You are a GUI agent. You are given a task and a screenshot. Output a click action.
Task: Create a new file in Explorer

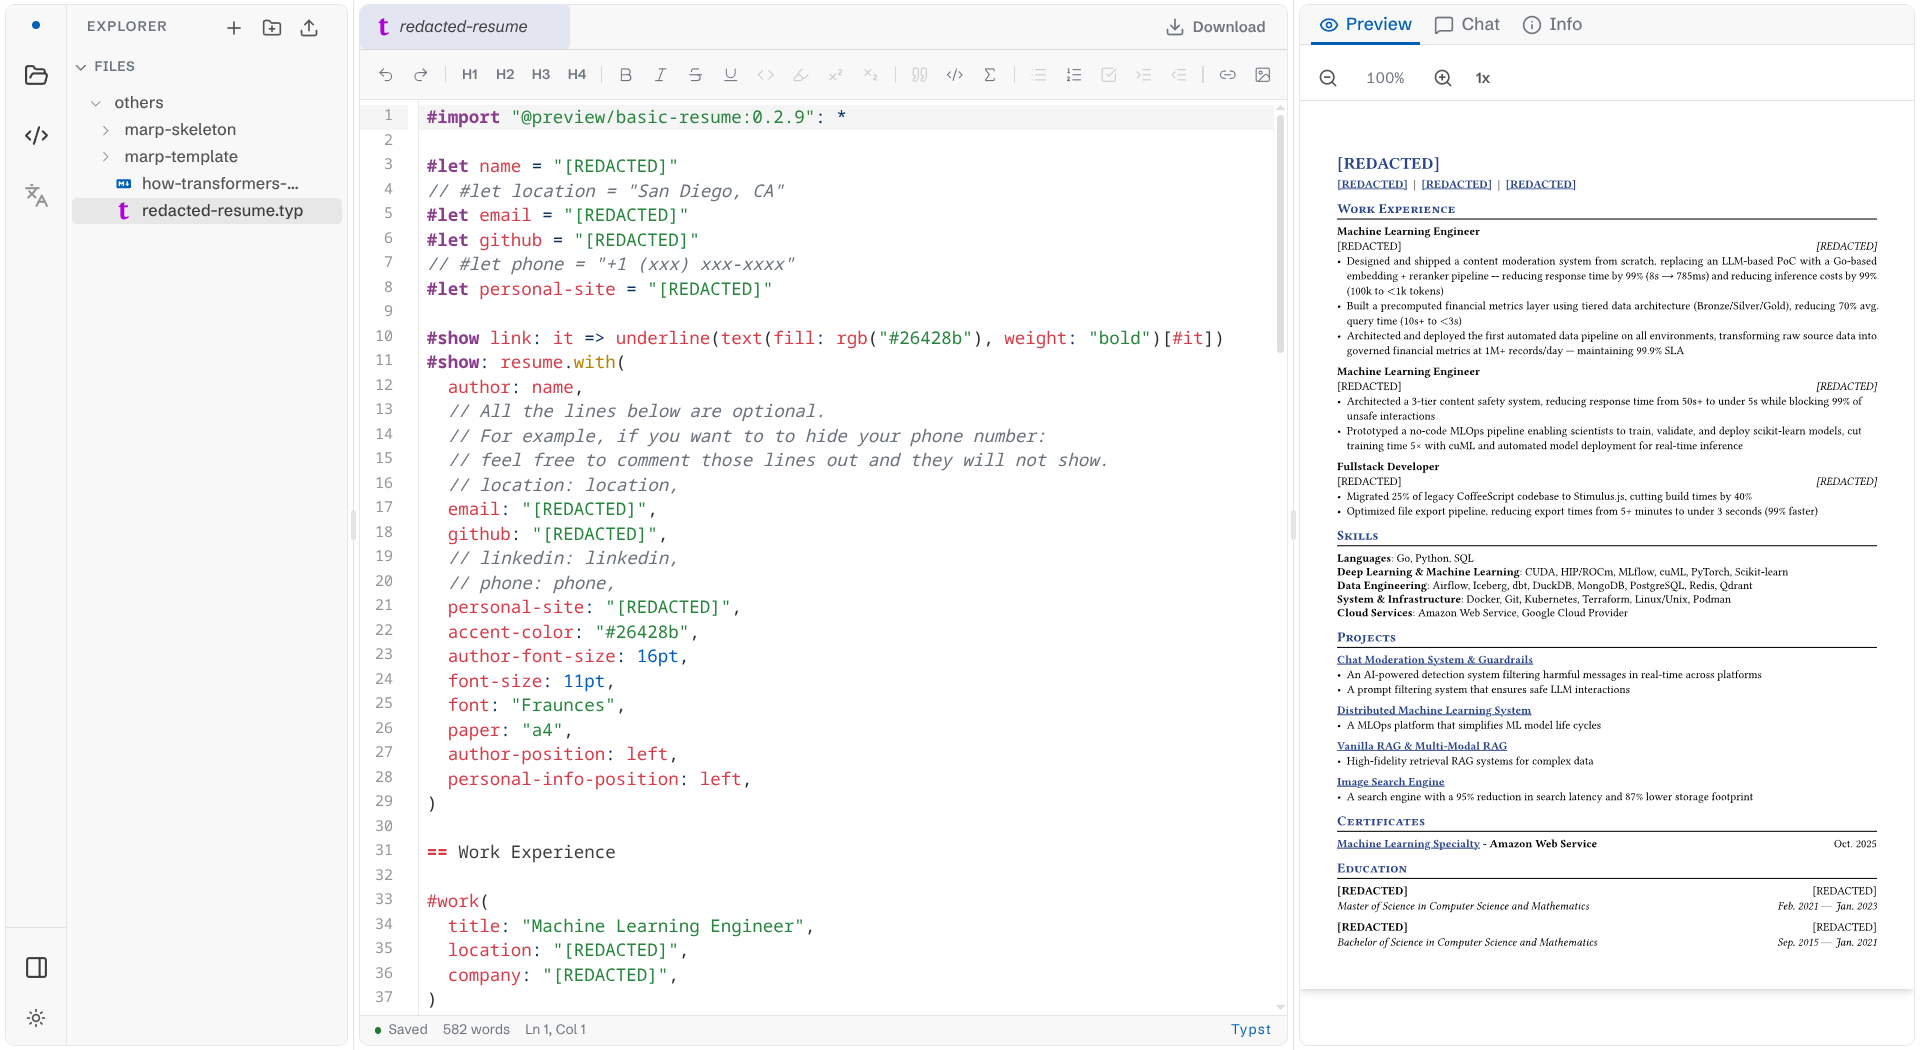pyautogui.click(x=234, y=28)
